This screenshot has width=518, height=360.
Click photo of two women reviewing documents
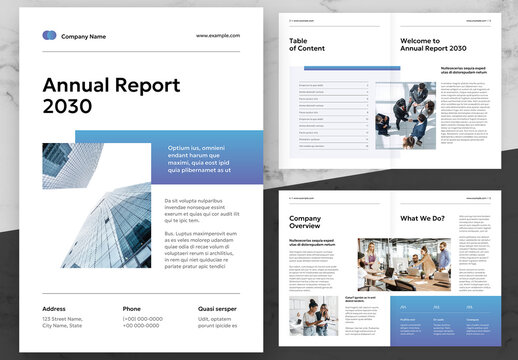coord(314,316)
